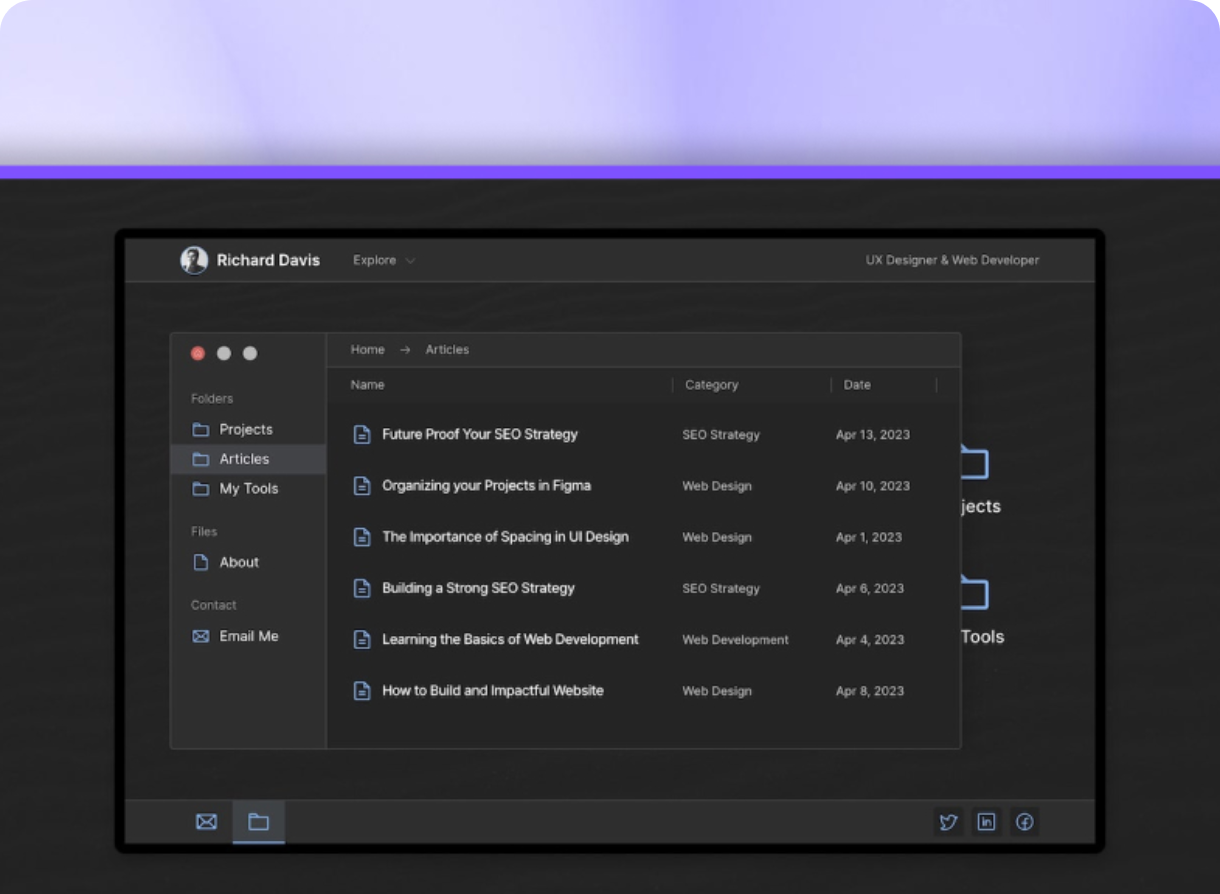The image size is (1220, 894).
Task: Click file icon beside Building a Strong SEO Strategy
Action: click(362, 588)
